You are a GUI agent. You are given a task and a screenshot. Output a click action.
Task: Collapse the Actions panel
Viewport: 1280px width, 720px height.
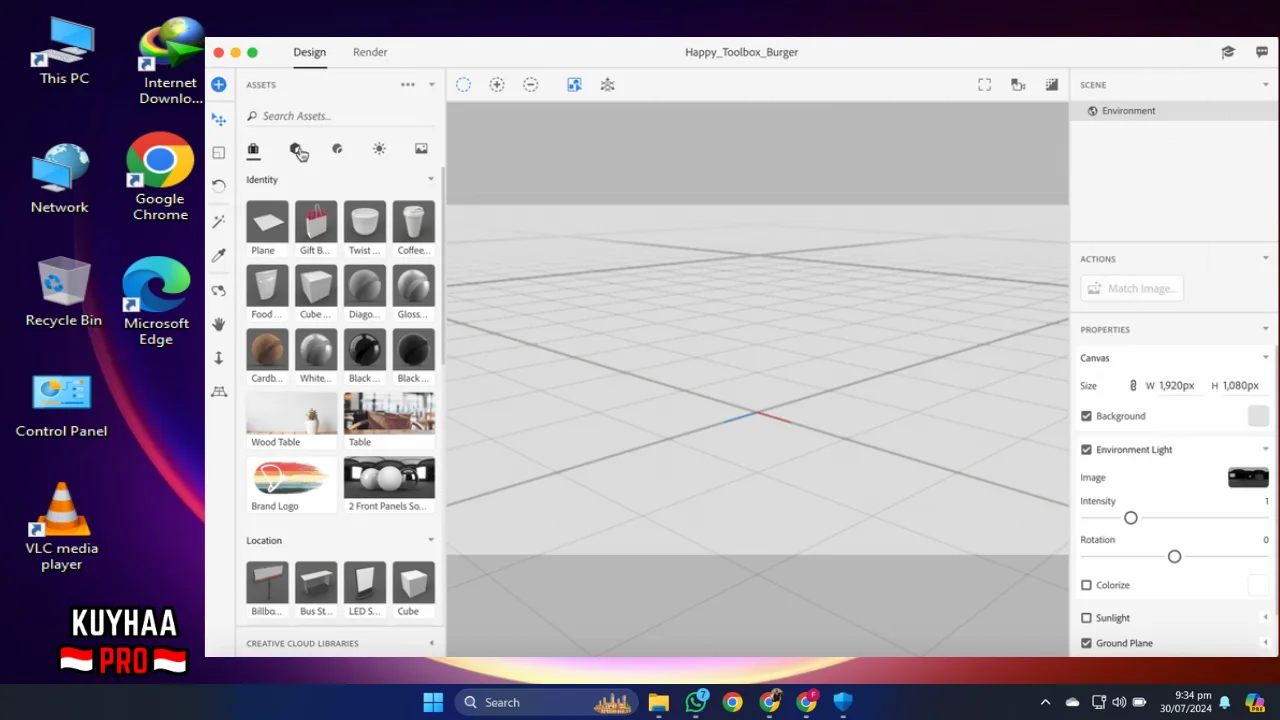click(1265, 259)
